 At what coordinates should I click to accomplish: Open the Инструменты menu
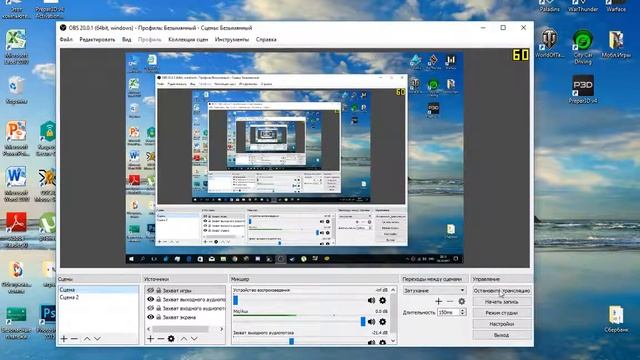click(232, 40)
